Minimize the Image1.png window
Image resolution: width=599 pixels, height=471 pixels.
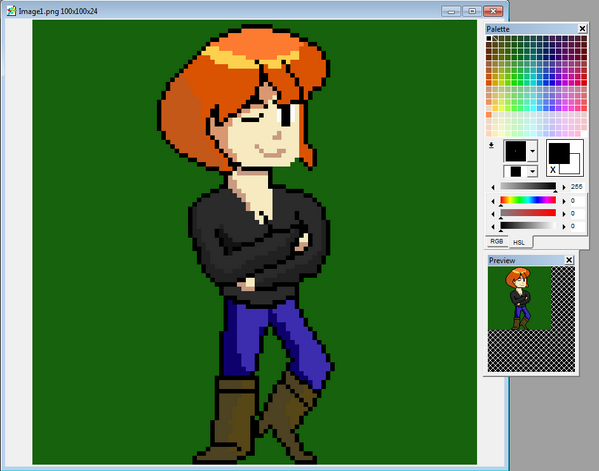[451, 11]
